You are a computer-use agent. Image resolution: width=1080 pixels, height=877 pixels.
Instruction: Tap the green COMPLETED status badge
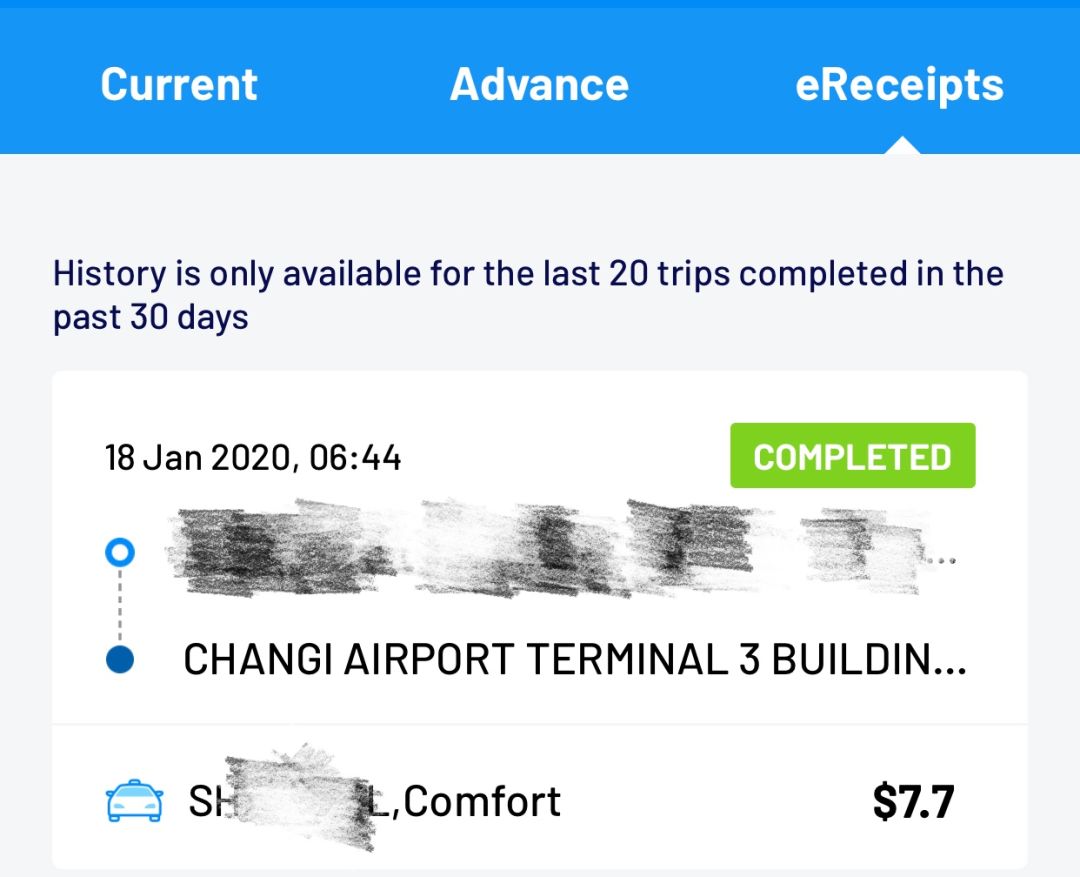tap(852, 456)
